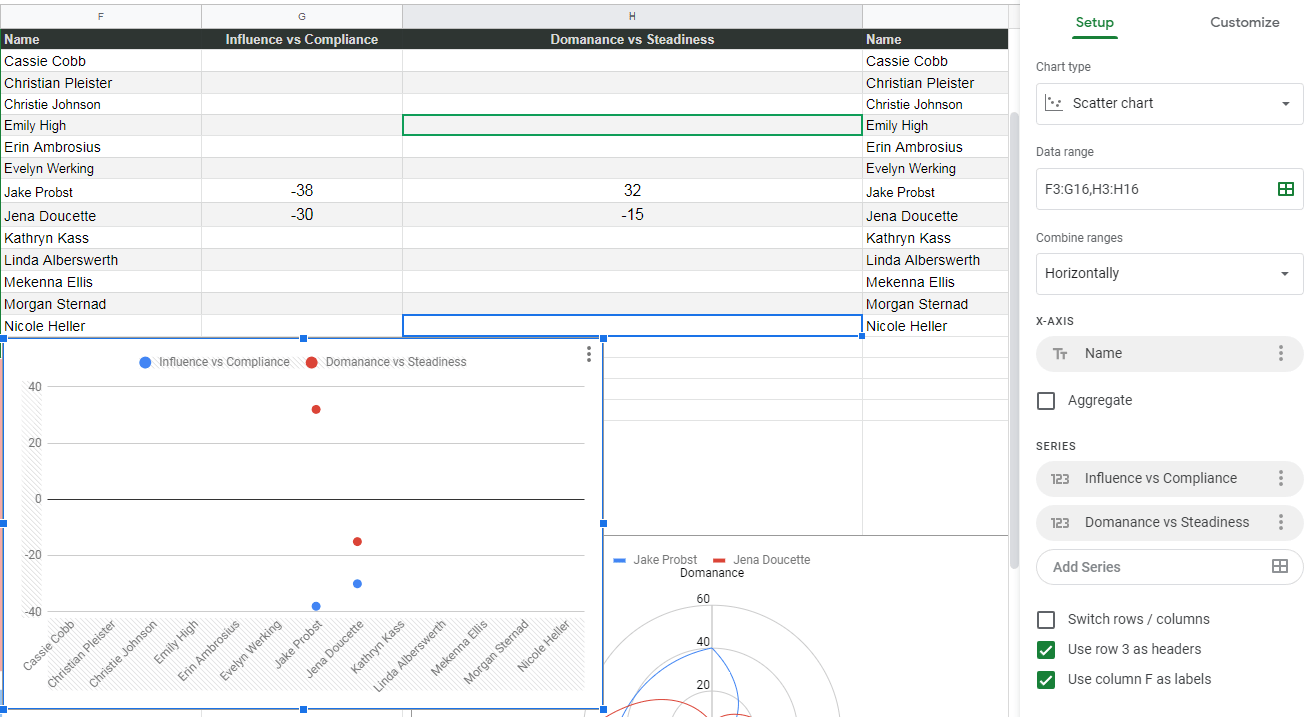Select Nicole Heller in right Name column
Image resolution: width=1308 pixels, height=717 pixels.
click(935, 326)
